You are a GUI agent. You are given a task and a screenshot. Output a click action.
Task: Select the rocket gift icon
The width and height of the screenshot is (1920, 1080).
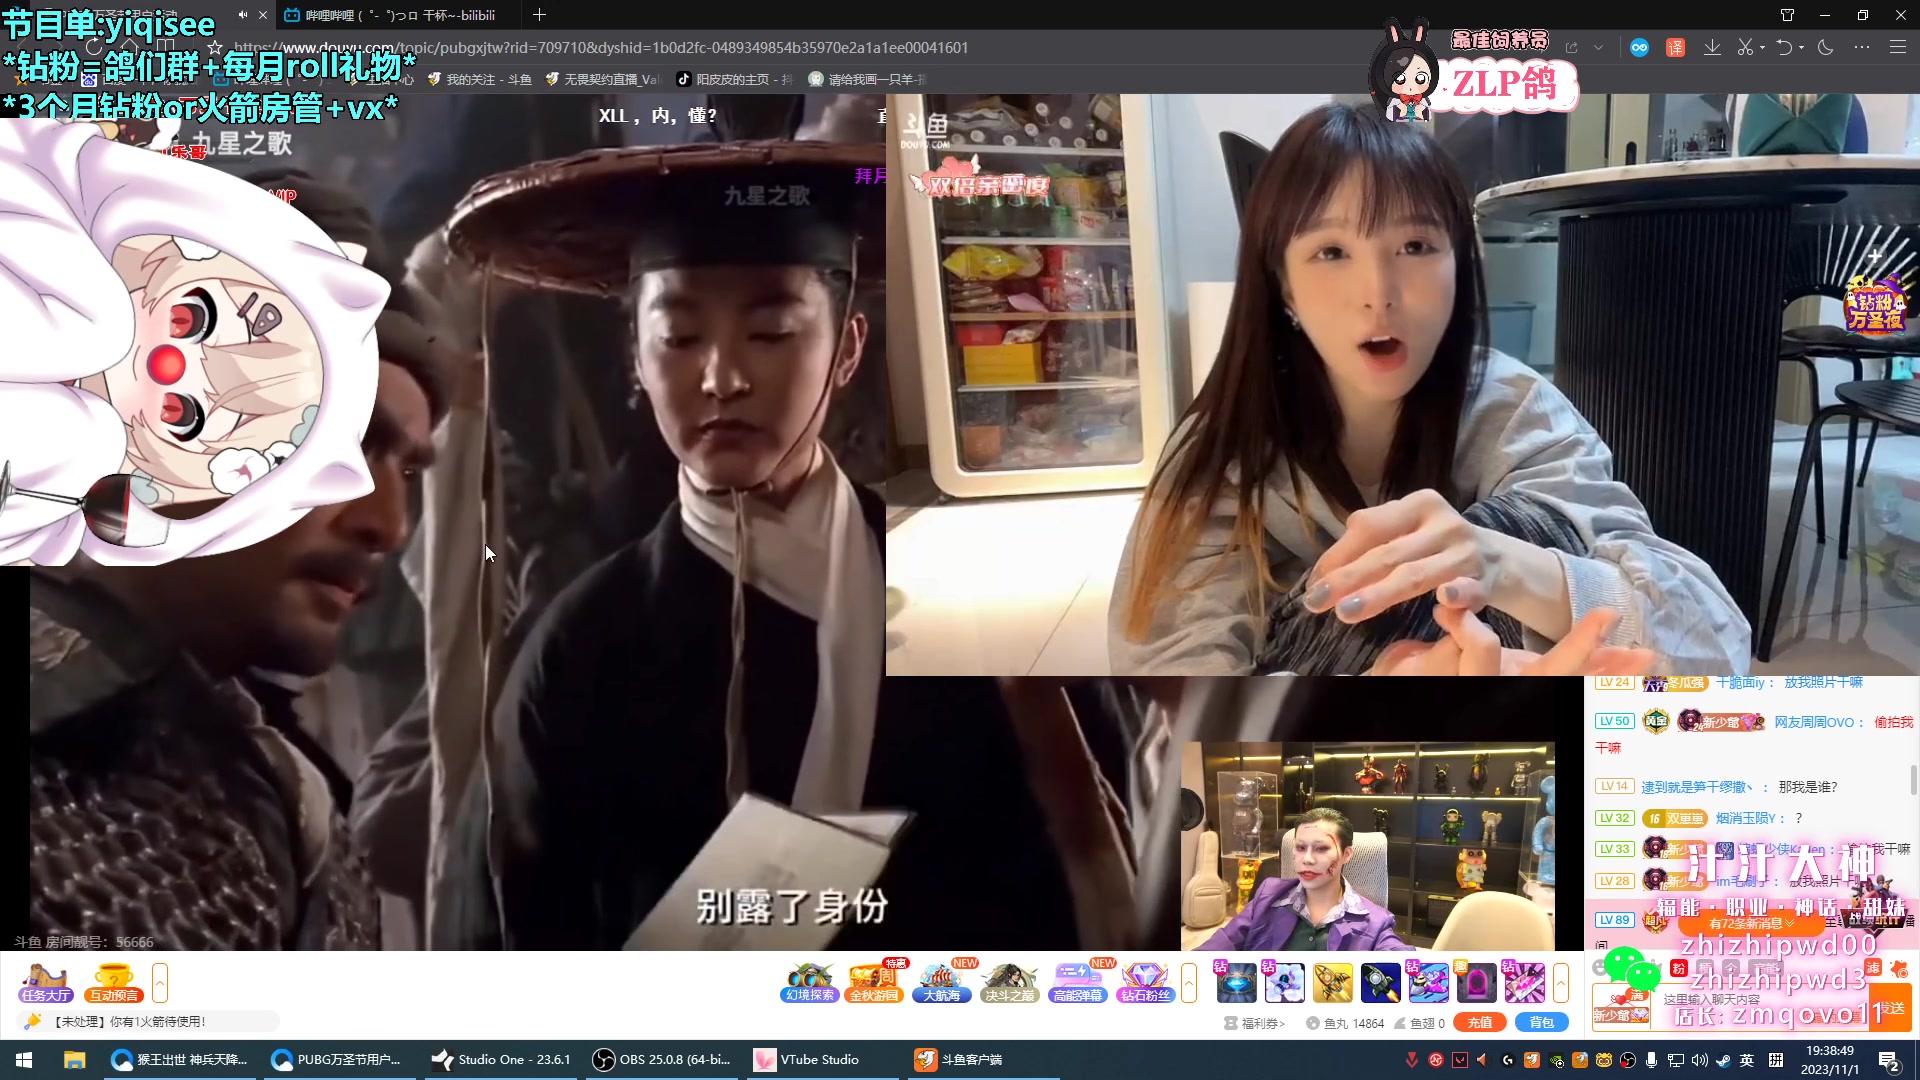(x=1380, y=982)
